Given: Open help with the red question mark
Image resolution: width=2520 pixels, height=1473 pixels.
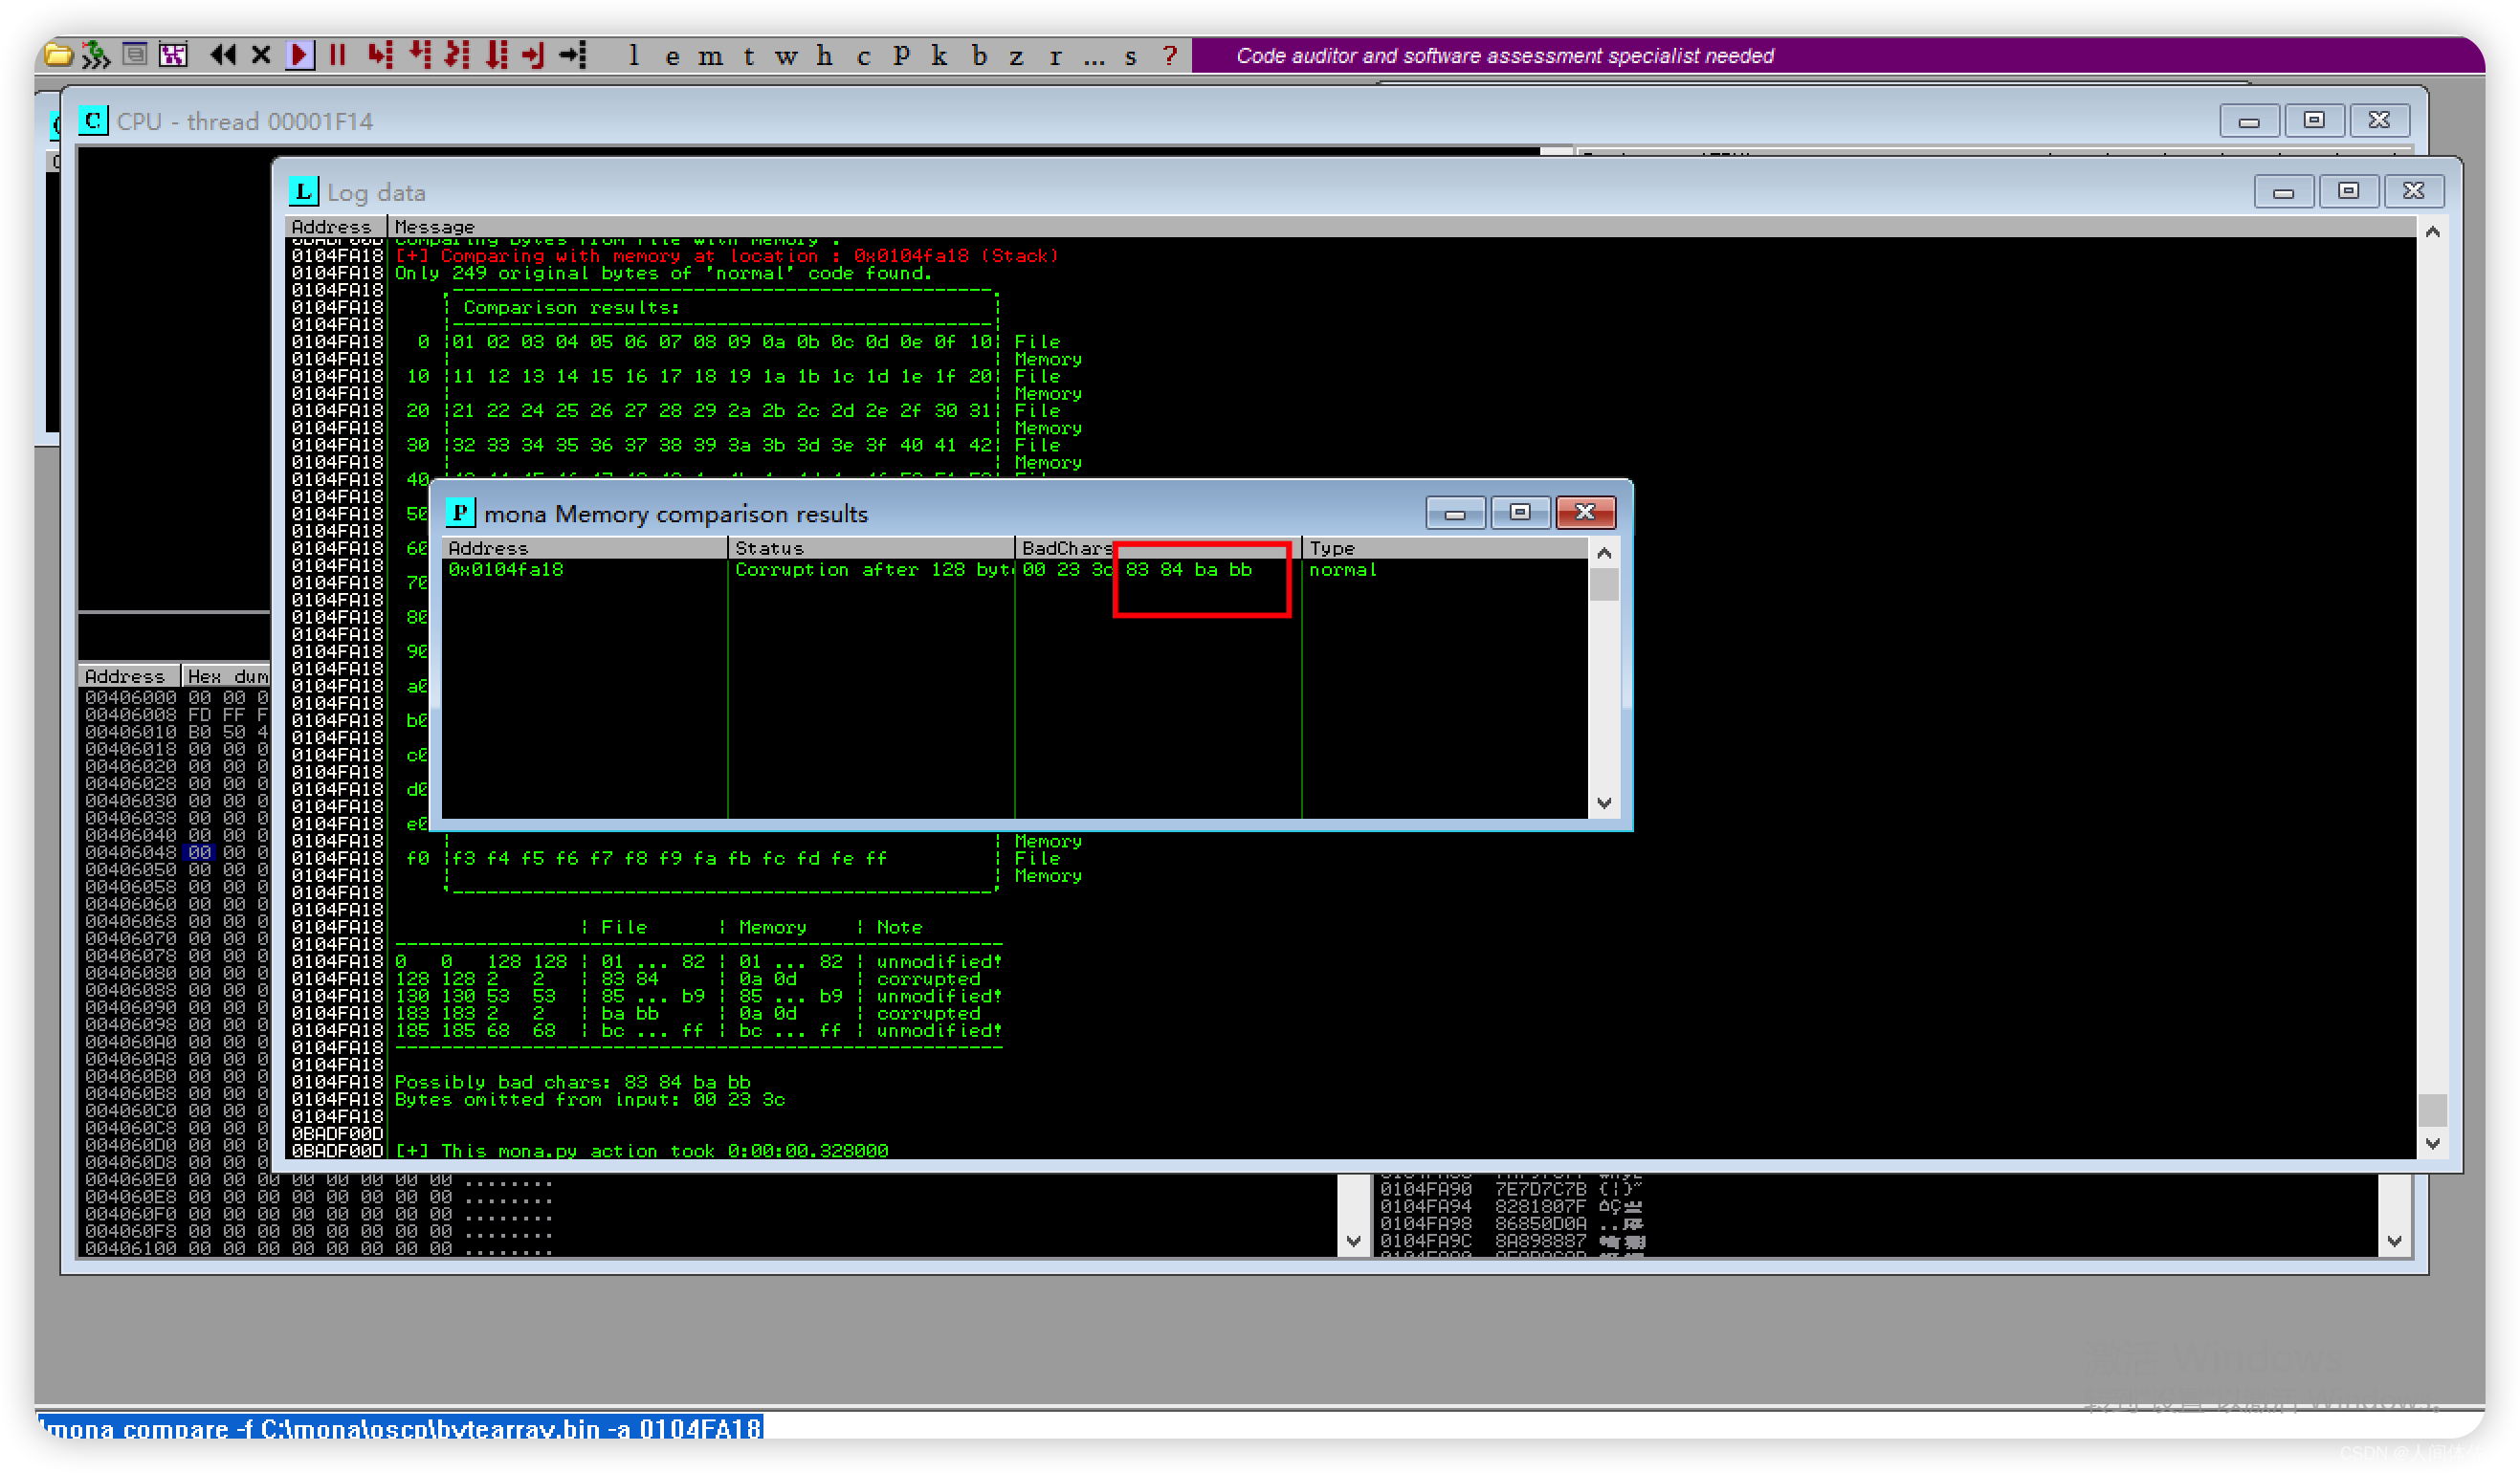Looking at the screenshot, I should pyautogui.click(x=1169, y=56).
